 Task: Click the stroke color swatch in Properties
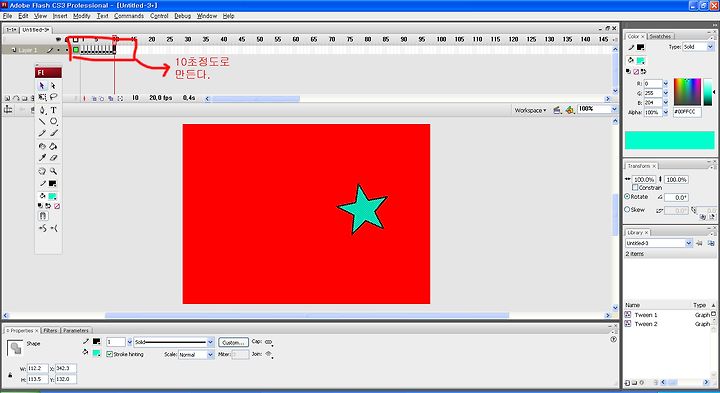click(96, 342)
